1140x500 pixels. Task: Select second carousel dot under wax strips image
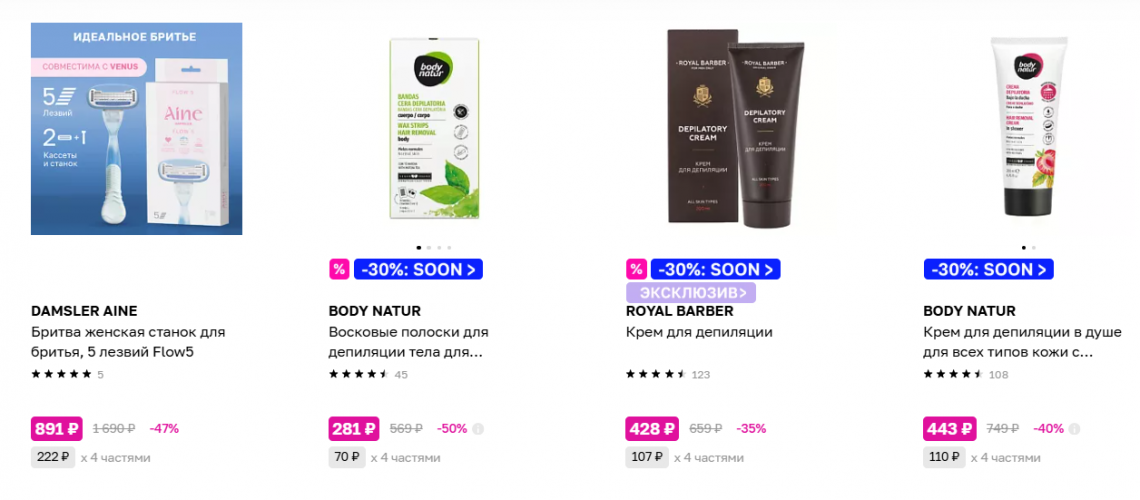(428, 248)
